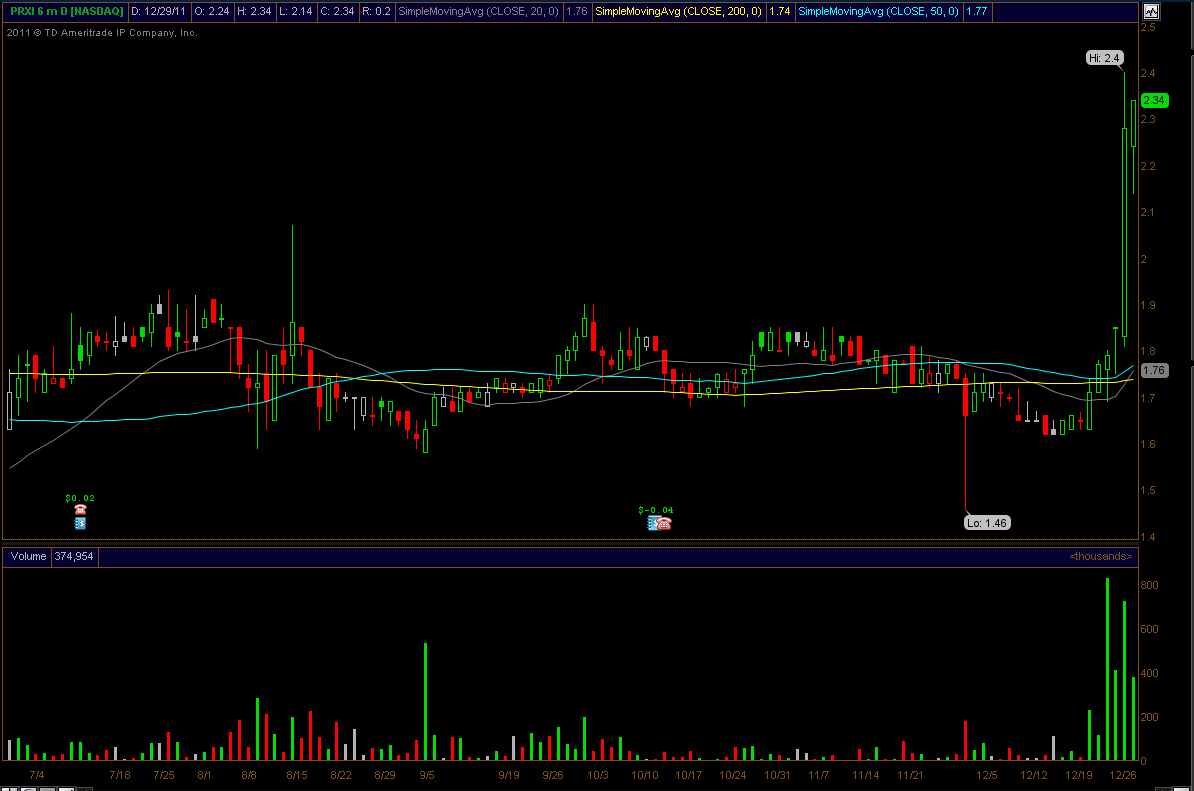The width and height of the screenshot is (1194, 791).
Task: Click the Hi: 2.4 price bubble
Action: pos(1104,58)
